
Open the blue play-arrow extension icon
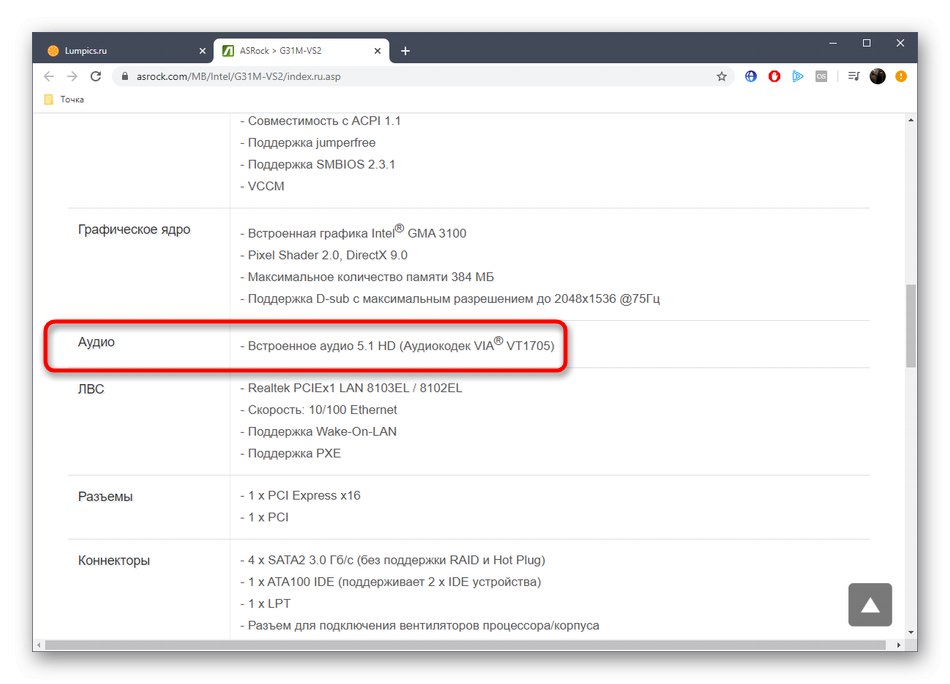(797, 76)
